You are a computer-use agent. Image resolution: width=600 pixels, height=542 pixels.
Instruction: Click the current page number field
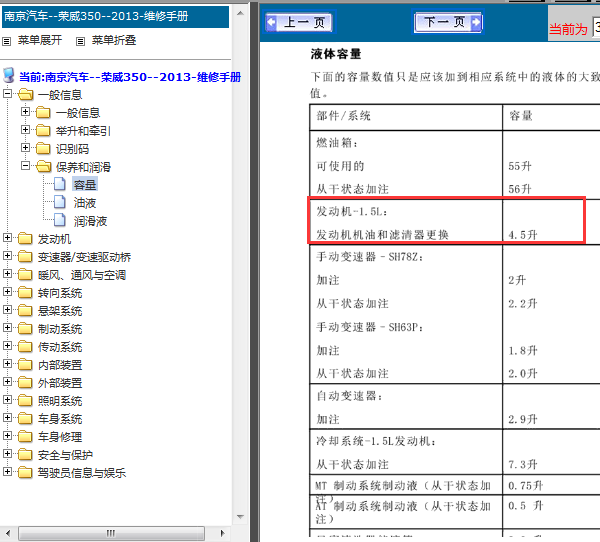(596, 28)
